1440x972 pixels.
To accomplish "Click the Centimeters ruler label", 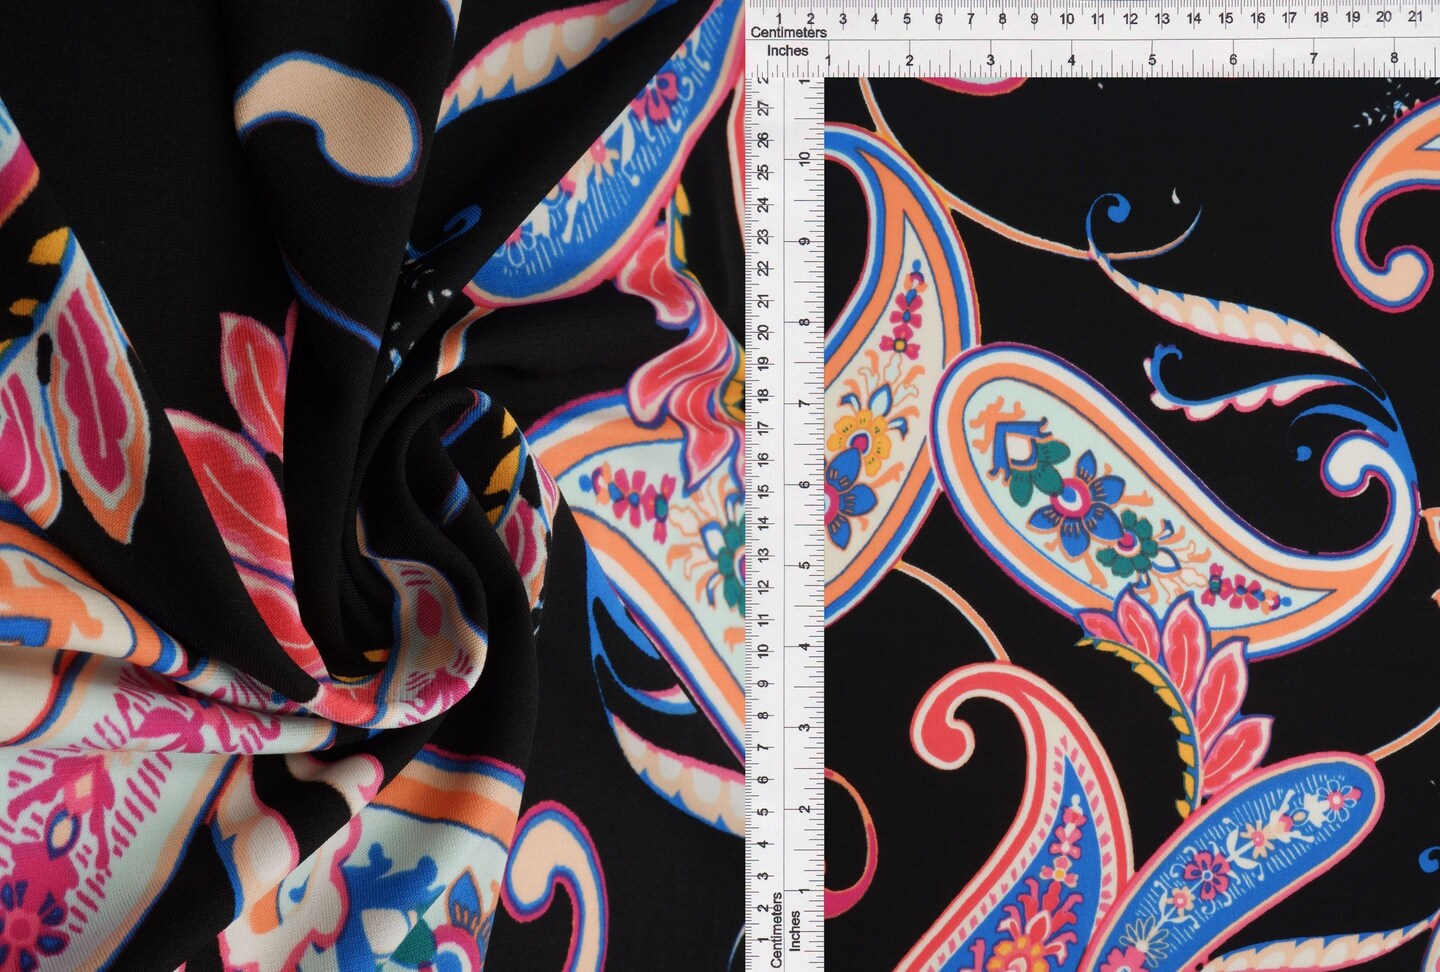I will tap(790, 32).
